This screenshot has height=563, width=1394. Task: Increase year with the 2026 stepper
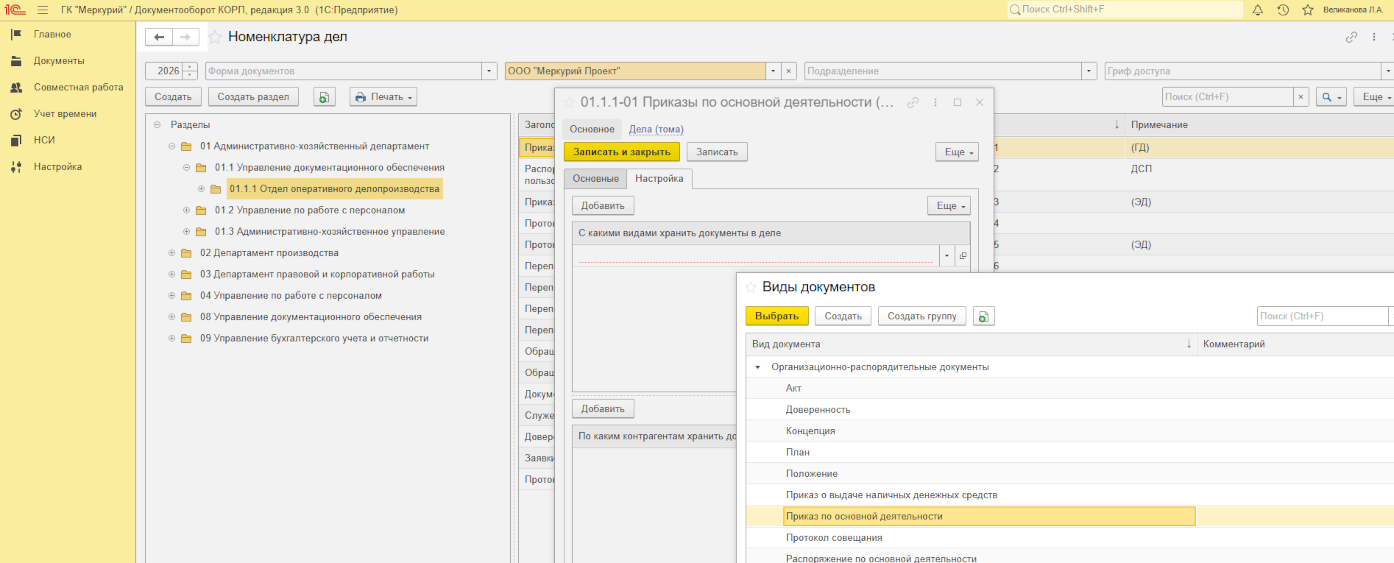190,67
